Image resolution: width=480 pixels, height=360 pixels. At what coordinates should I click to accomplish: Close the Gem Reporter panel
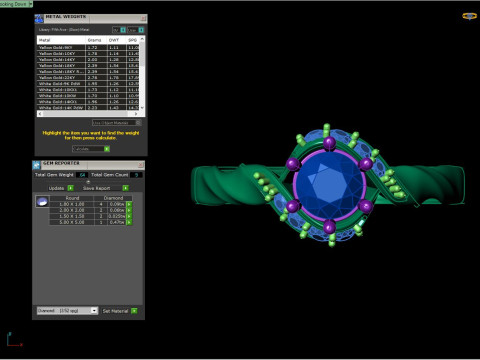point(141,165)
